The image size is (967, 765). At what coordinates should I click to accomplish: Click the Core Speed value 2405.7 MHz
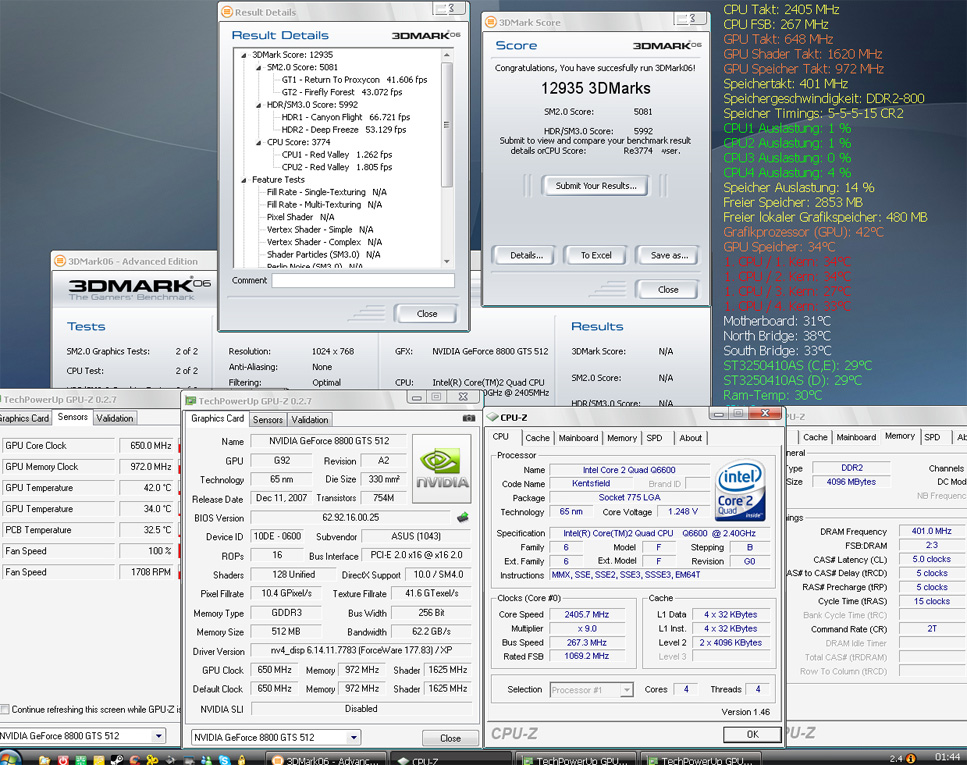(586, 614)
